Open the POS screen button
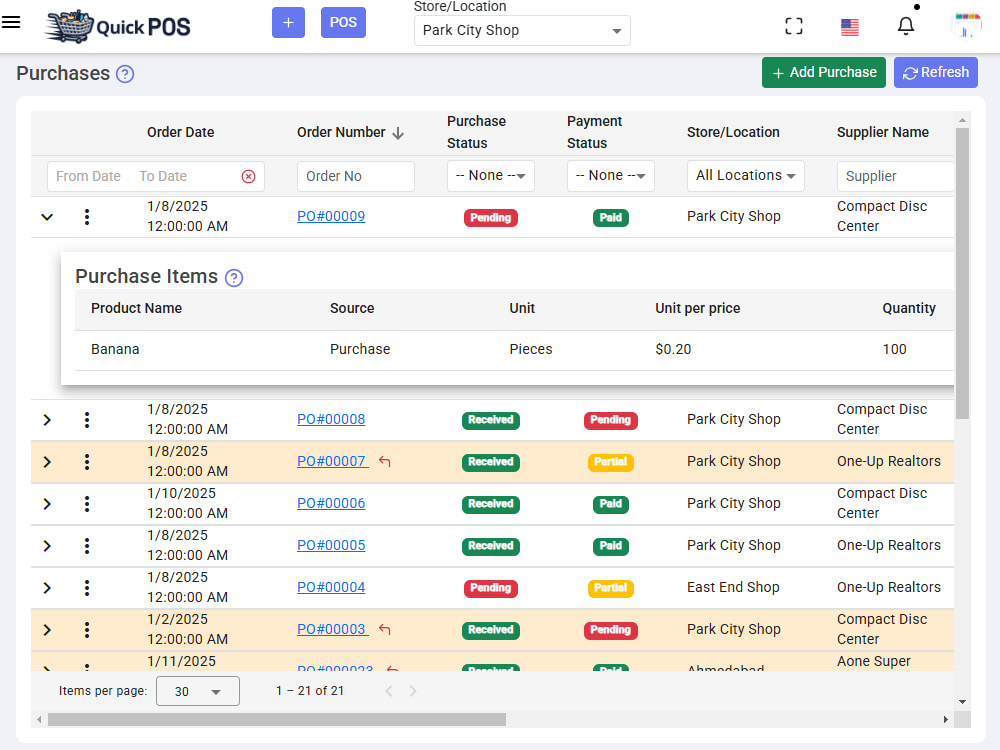 (x=343, y=22)
